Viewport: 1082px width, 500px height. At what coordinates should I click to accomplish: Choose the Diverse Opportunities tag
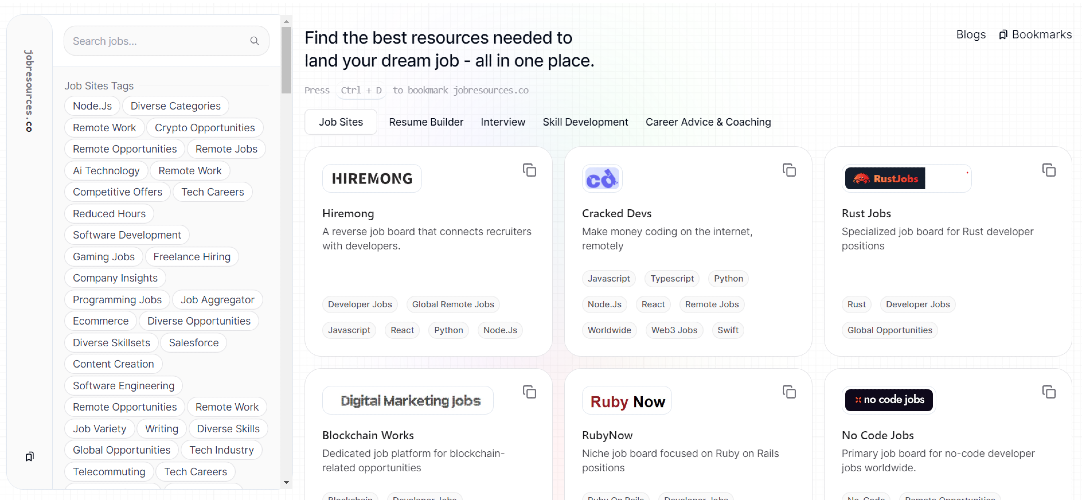(x=199, y=321)
